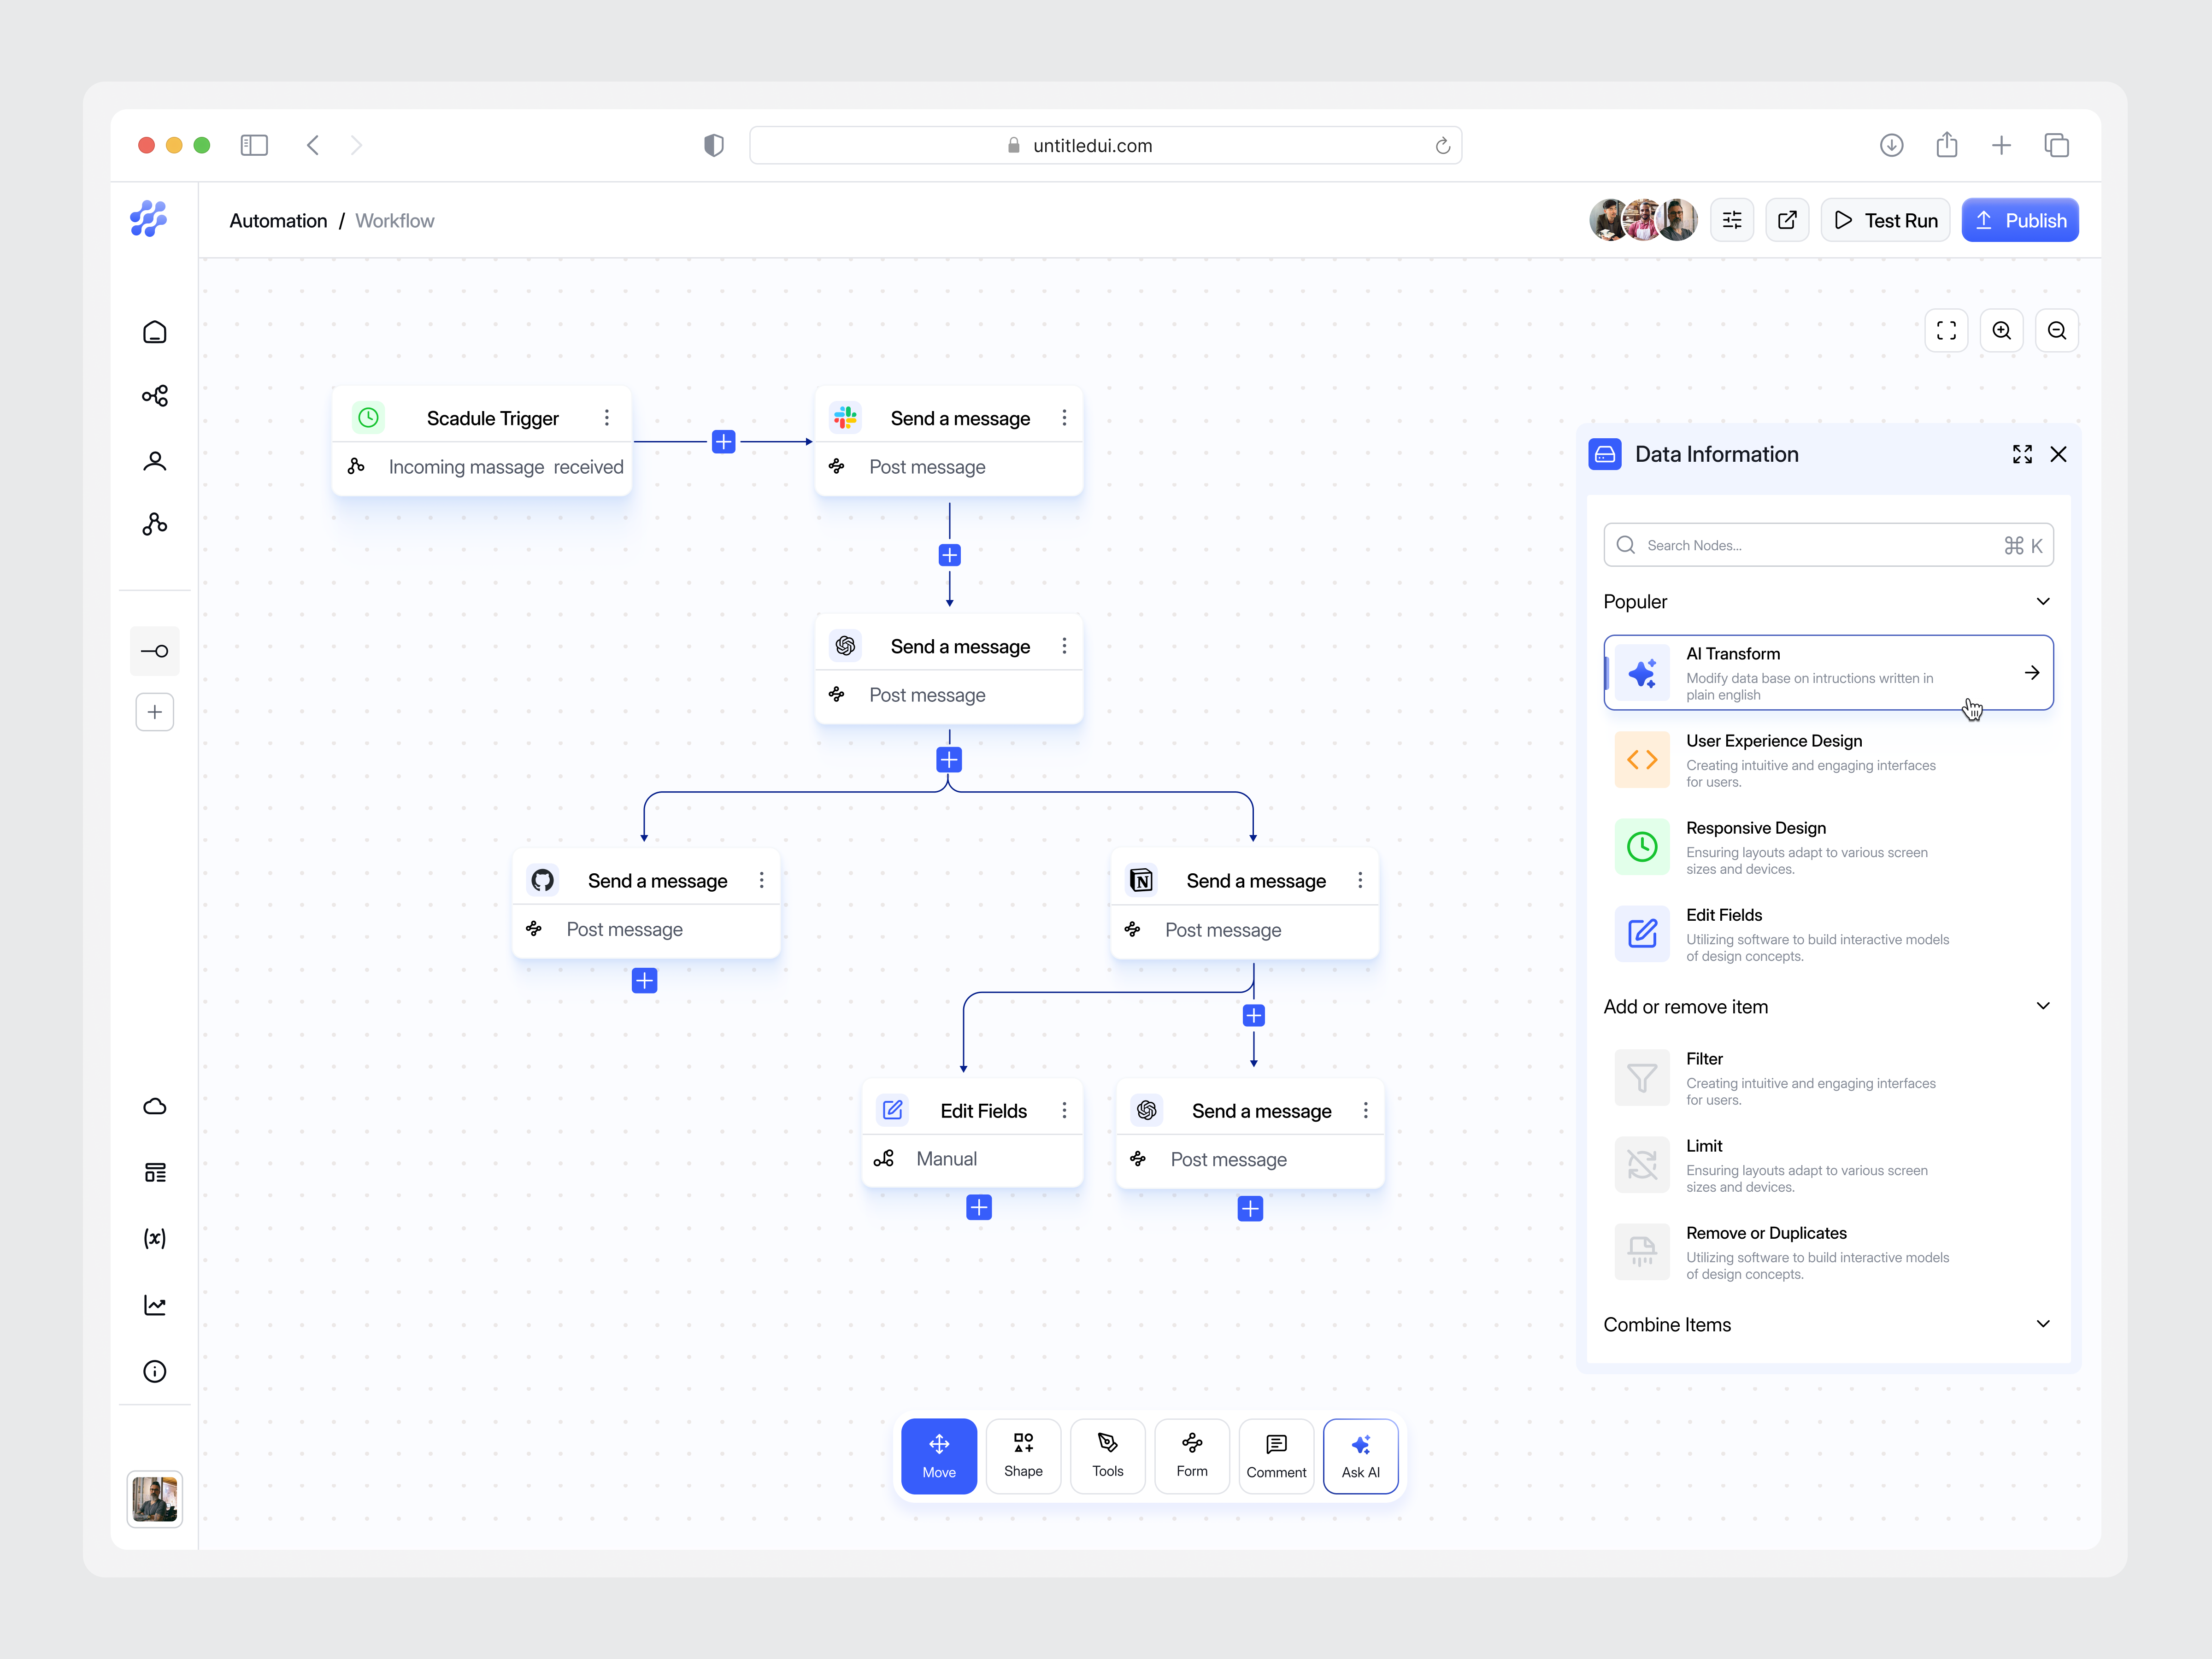Click the external link icon in the top bar
The width and height of the screenshot is (2212, 1659).
(1787, 219)
